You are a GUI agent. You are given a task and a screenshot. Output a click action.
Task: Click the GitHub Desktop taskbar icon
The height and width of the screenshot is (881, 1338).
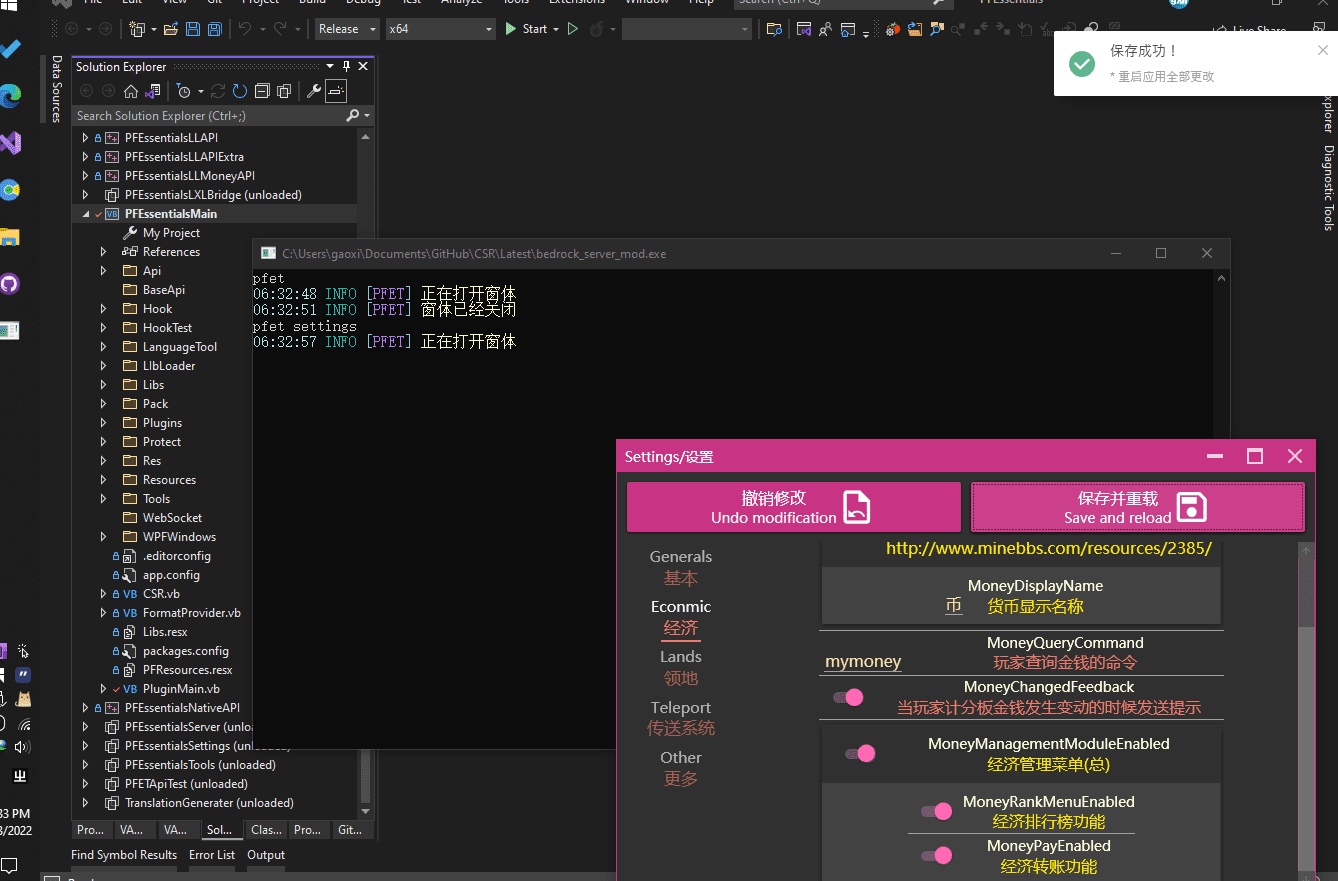coord(9,284)
